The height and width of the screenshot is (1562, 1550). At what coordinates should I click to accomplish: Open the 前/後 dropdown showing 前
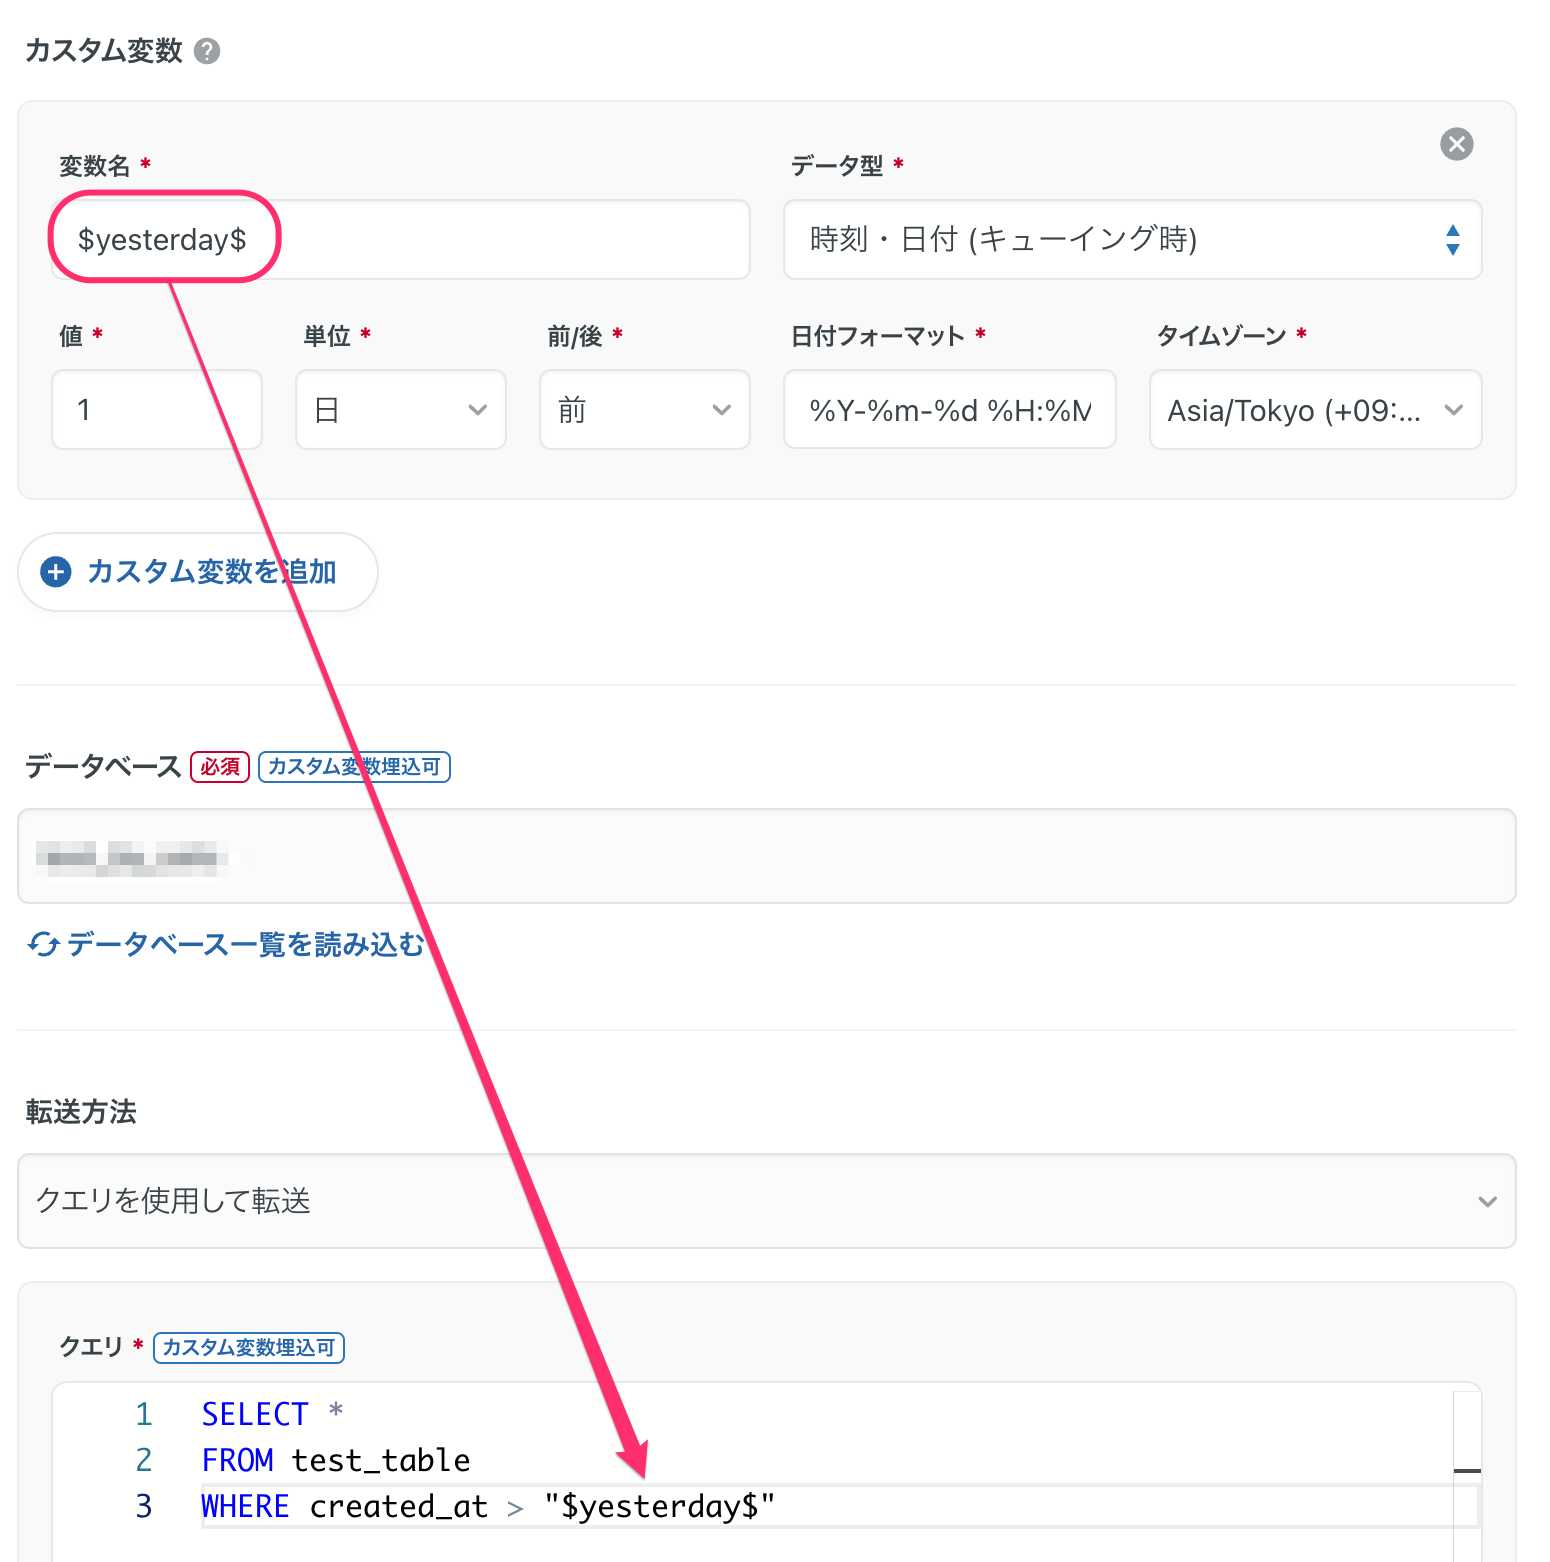(645, 409)
